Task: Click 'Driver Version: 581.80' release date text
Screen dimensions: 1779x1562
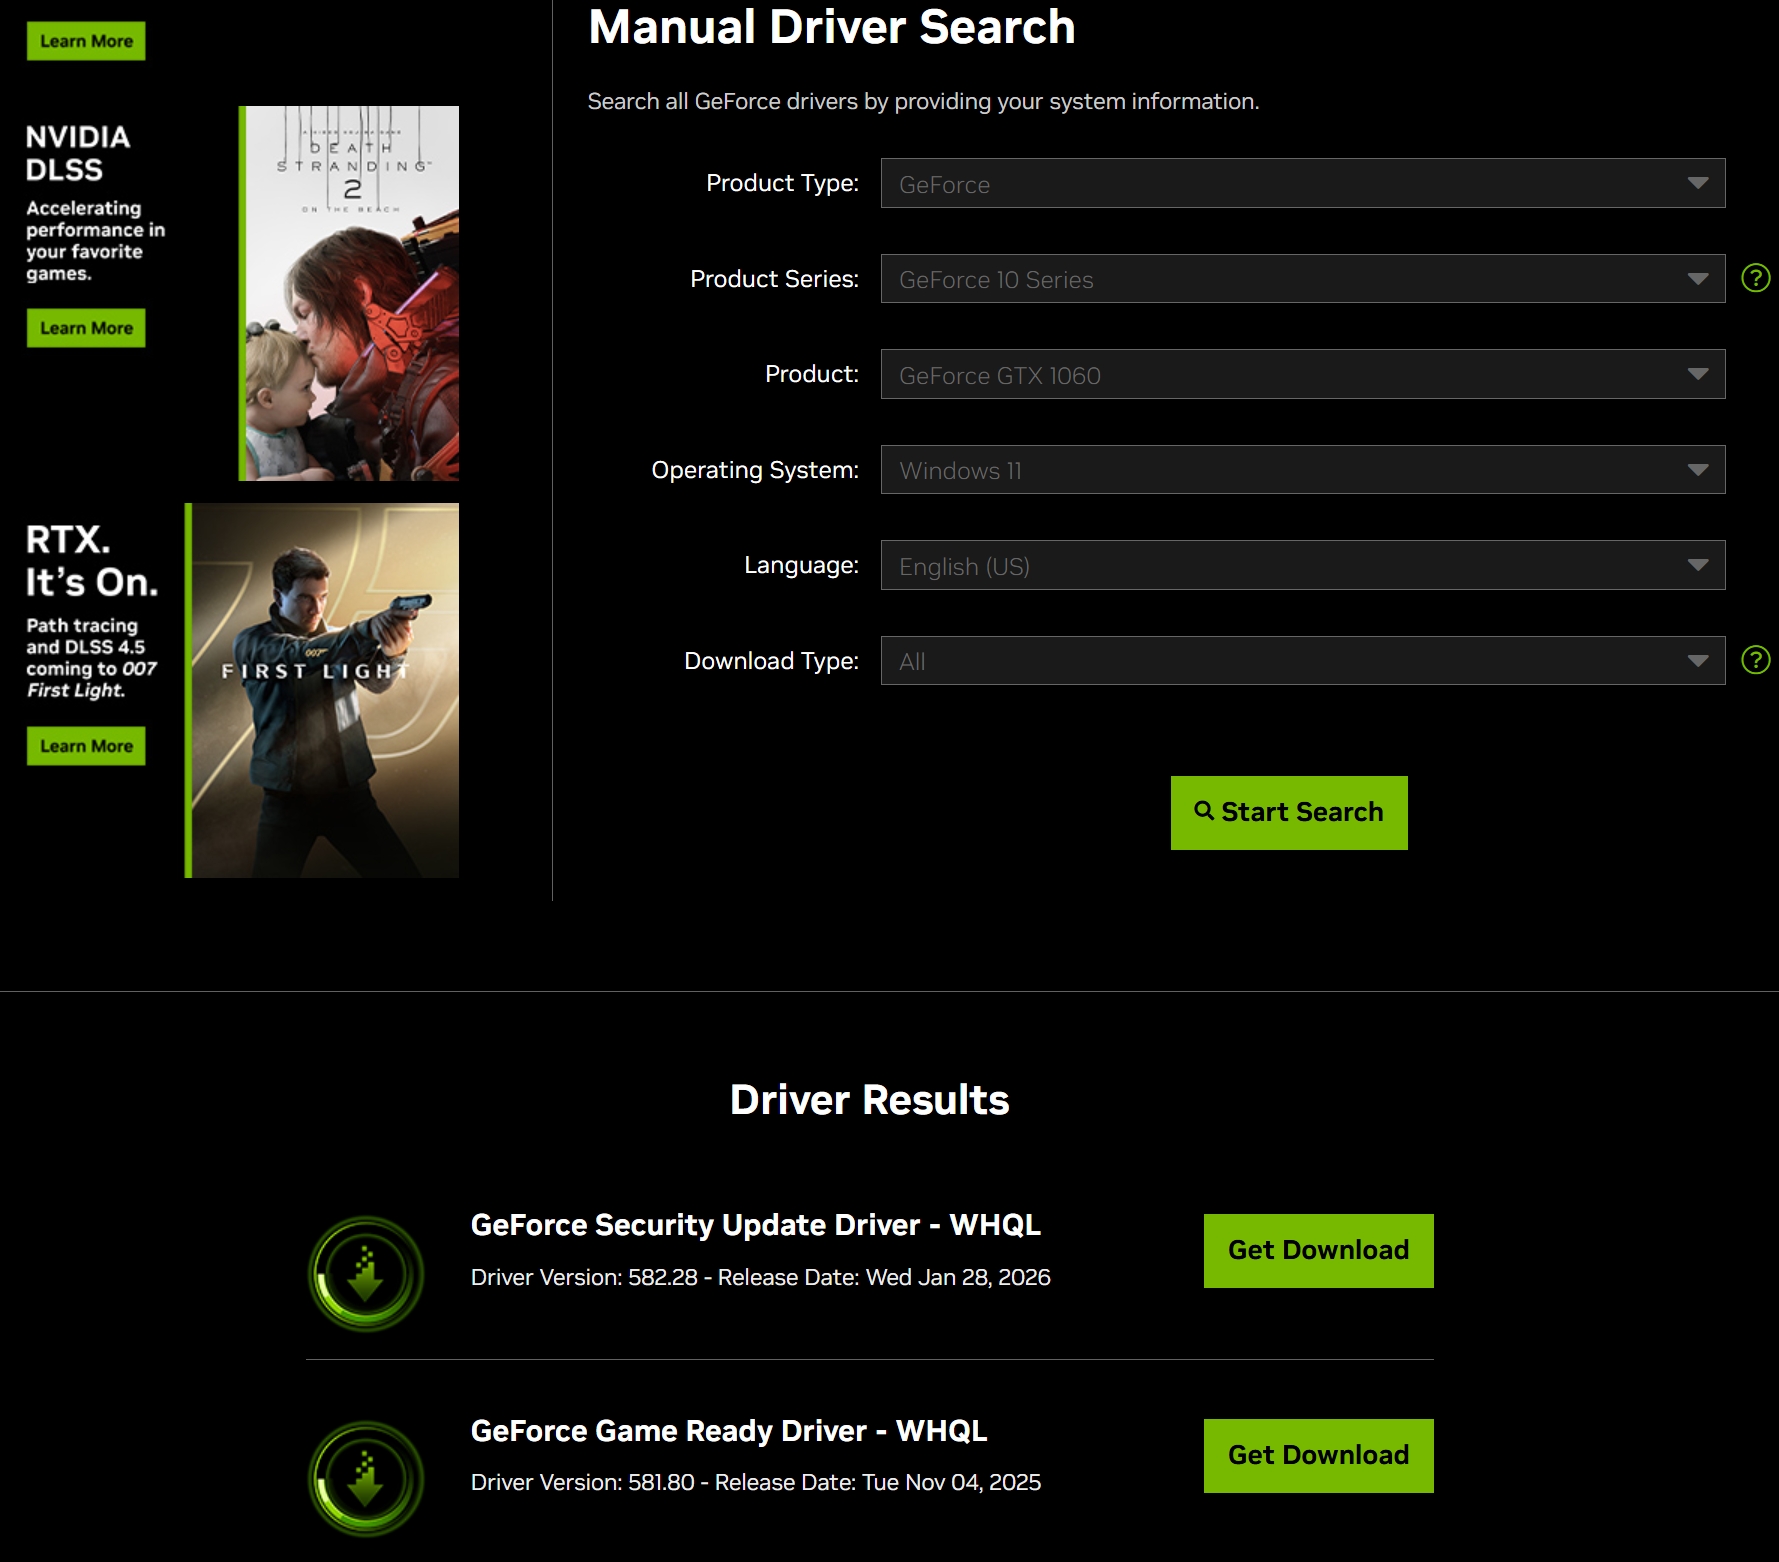Action: 756,1482
